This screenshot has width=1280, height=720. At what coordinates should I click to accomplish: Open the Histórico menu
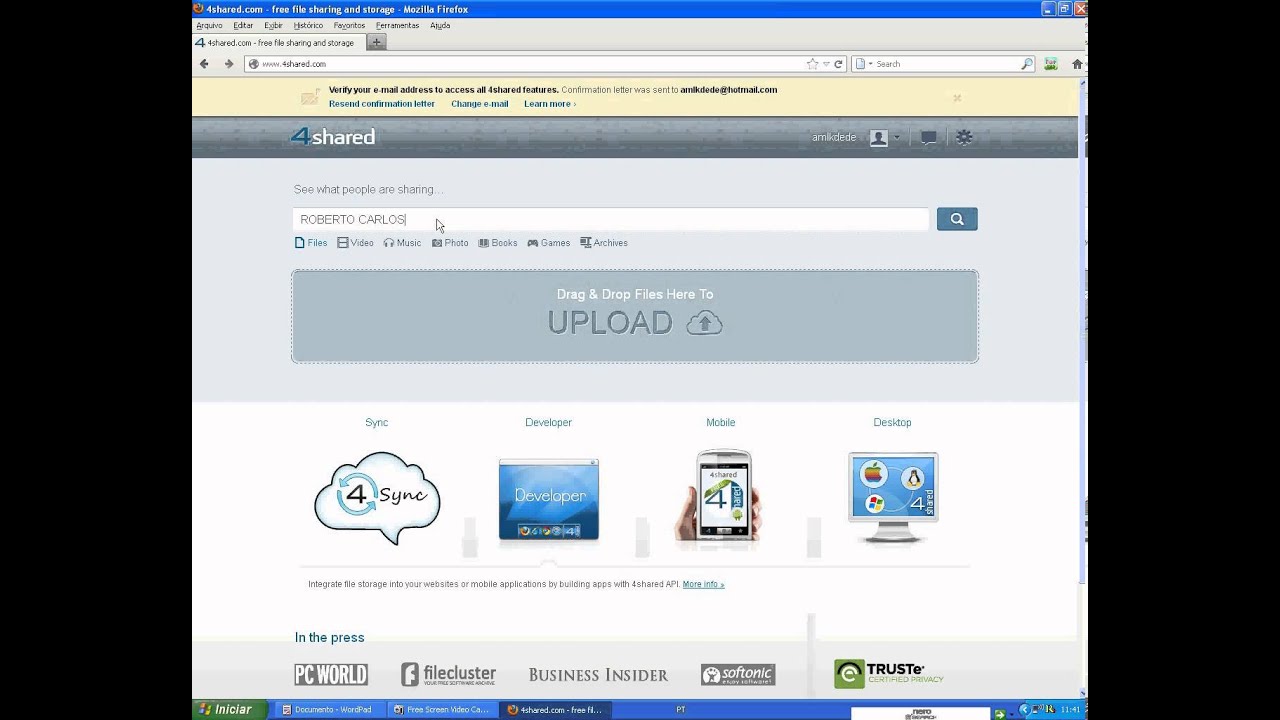[x=308, y=25]
